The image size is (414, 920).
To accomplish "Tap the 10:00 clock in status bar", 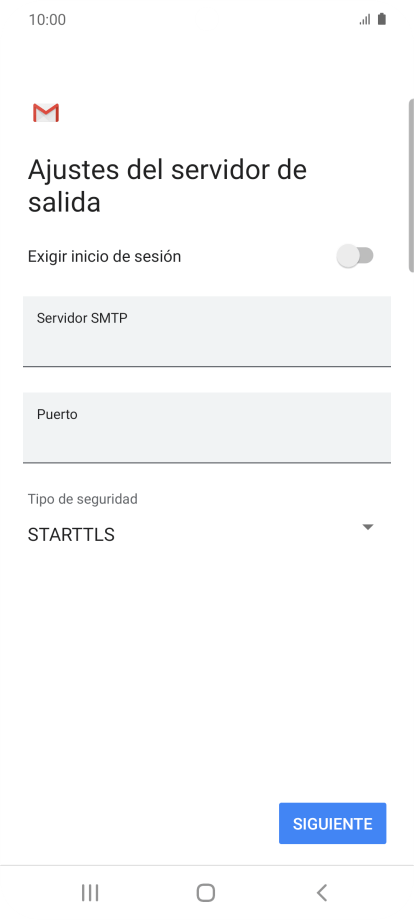I will [x=47, y=19].
